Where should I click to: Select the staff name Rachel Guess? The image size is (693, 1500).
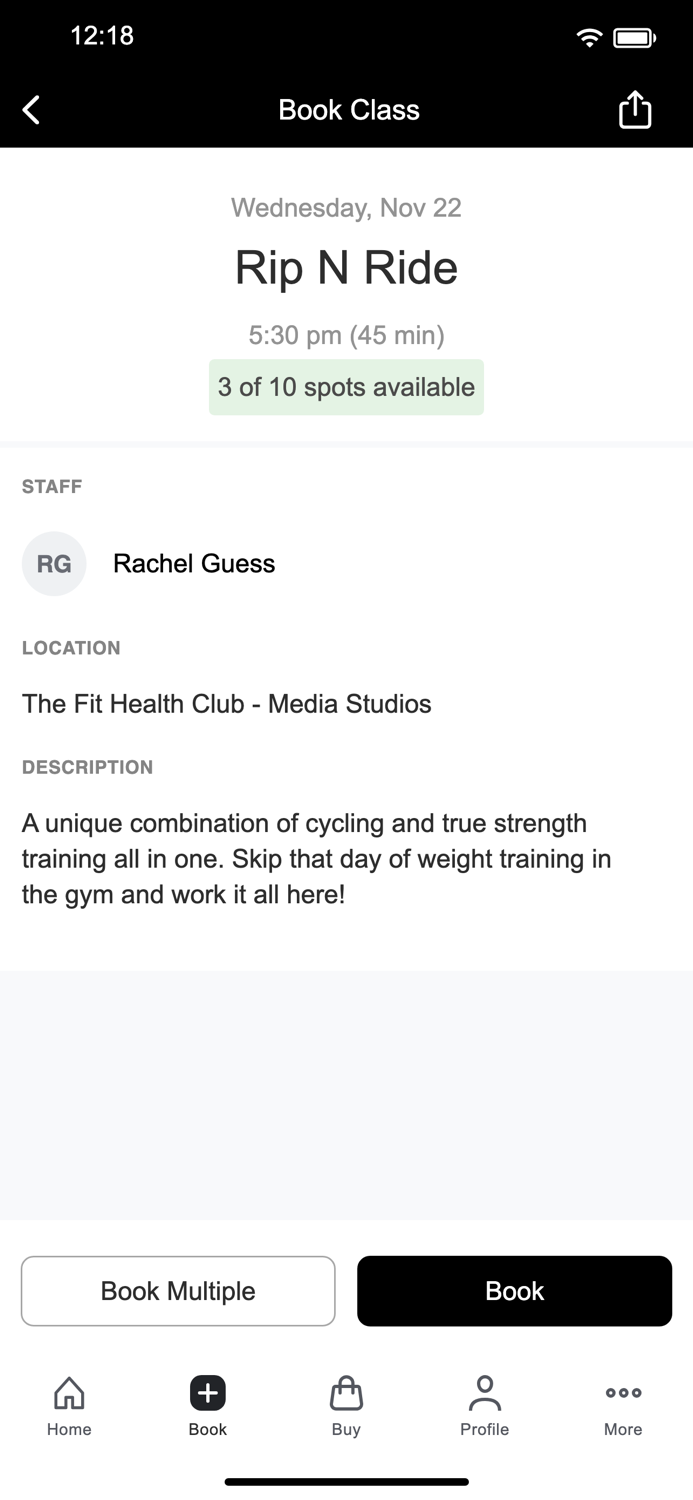(x=193, y=563)
